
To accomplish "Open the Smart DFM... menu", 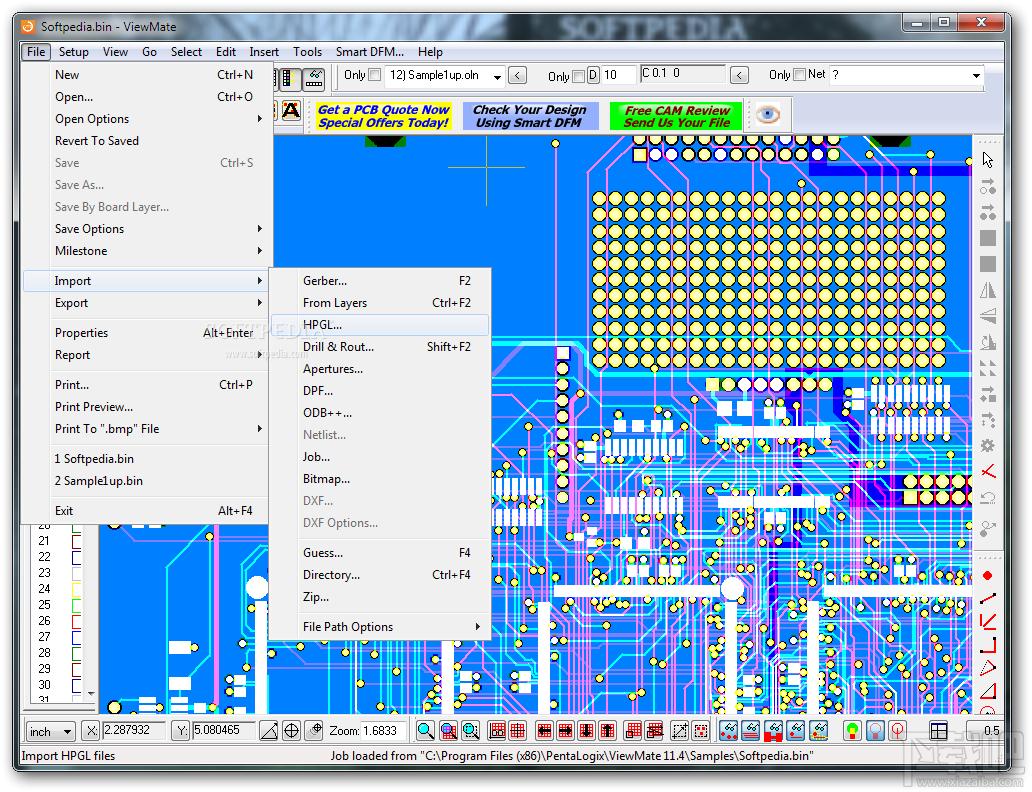I will 370,52.
